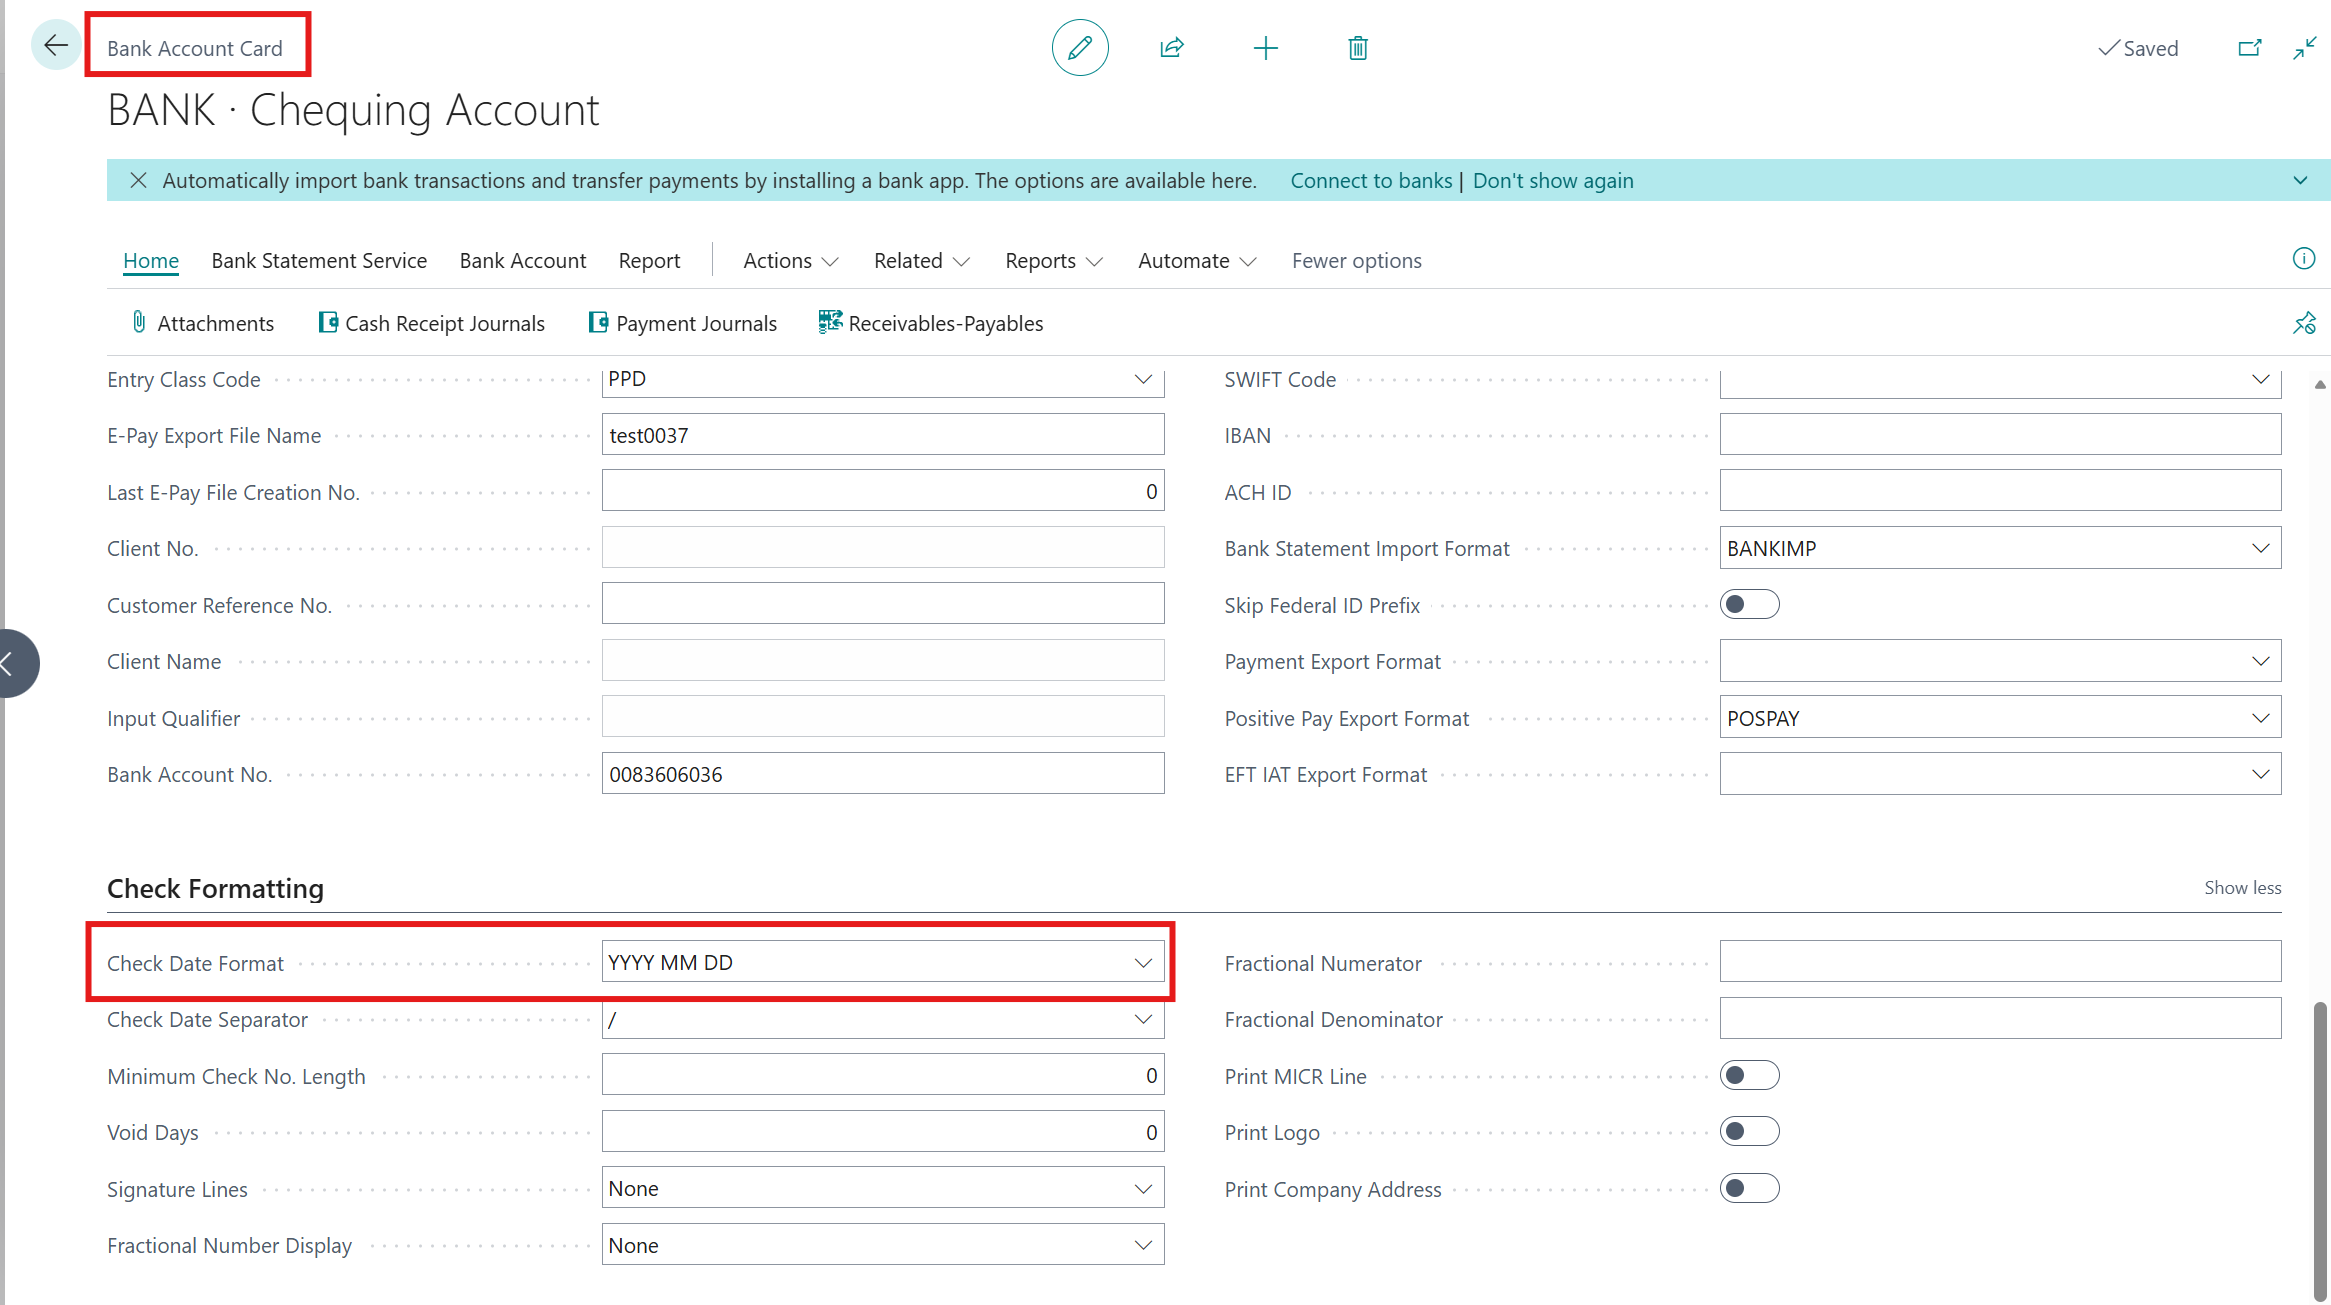2331x1305 pixels.
Task: Enable the Print MICR Line toggle
Action: pos(1749,1076)
